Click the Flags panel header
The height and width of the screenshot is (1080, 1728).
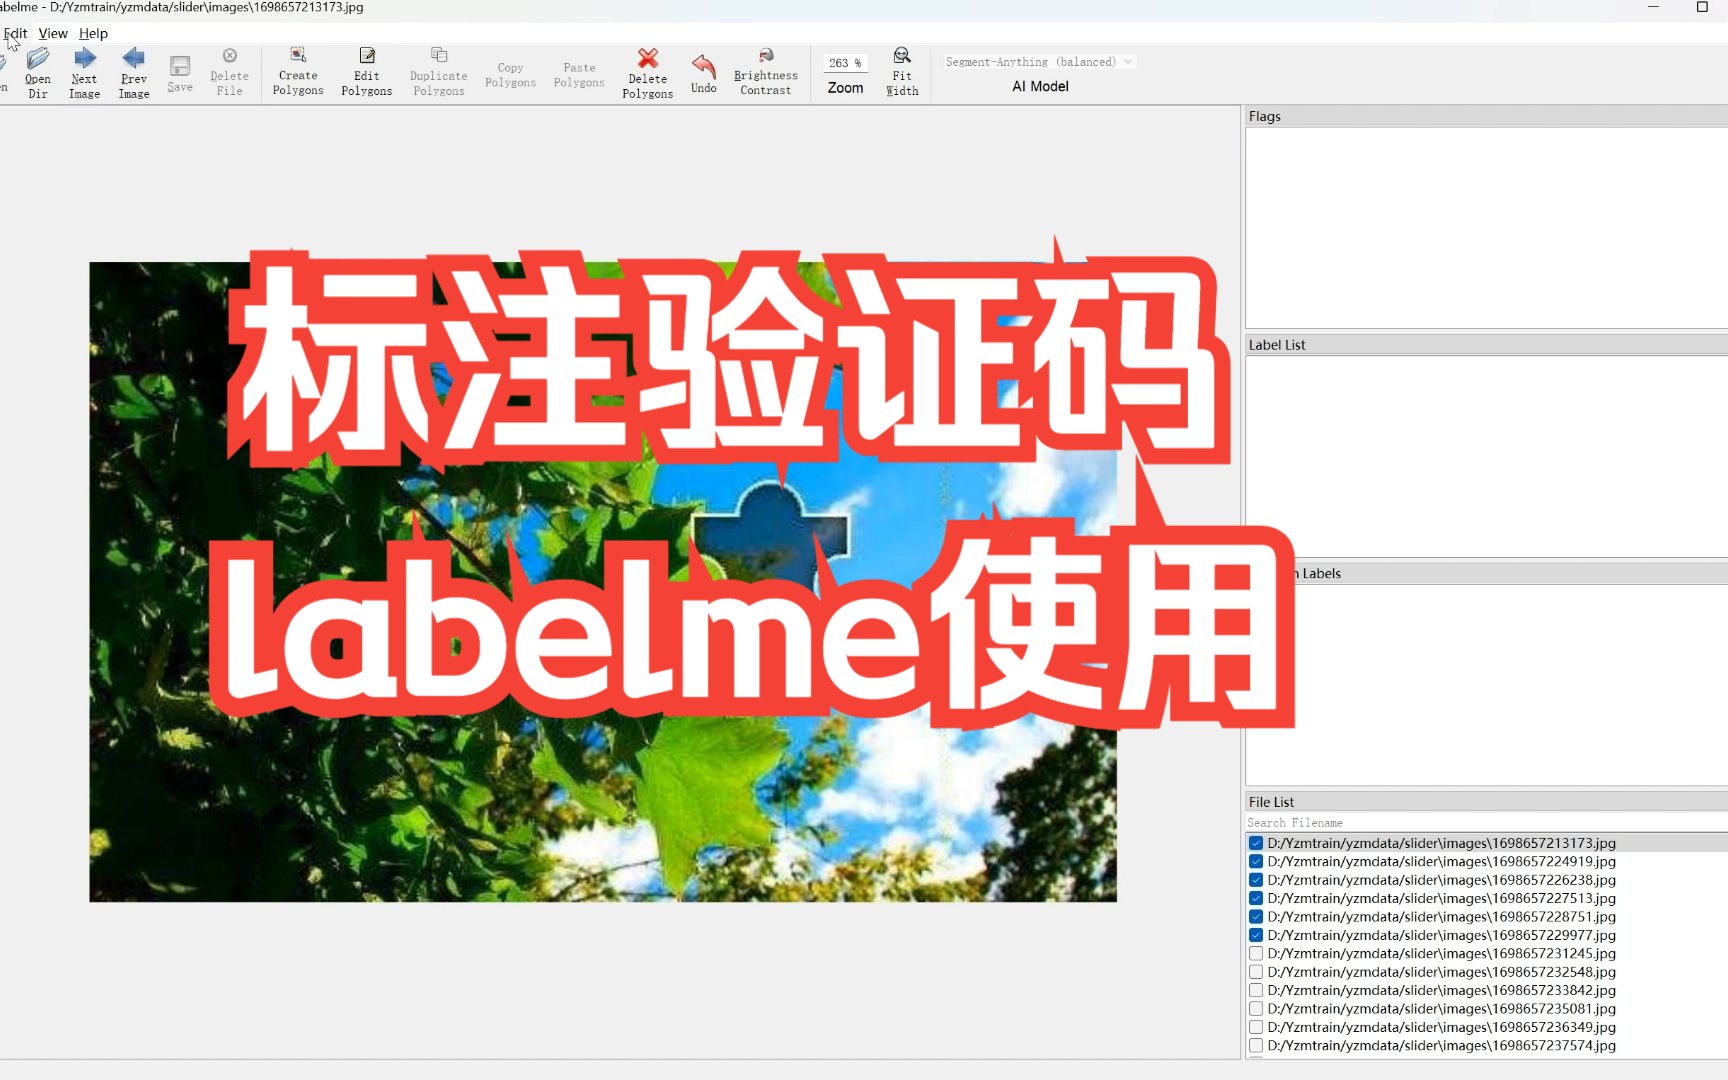(x=1486, y=116)
